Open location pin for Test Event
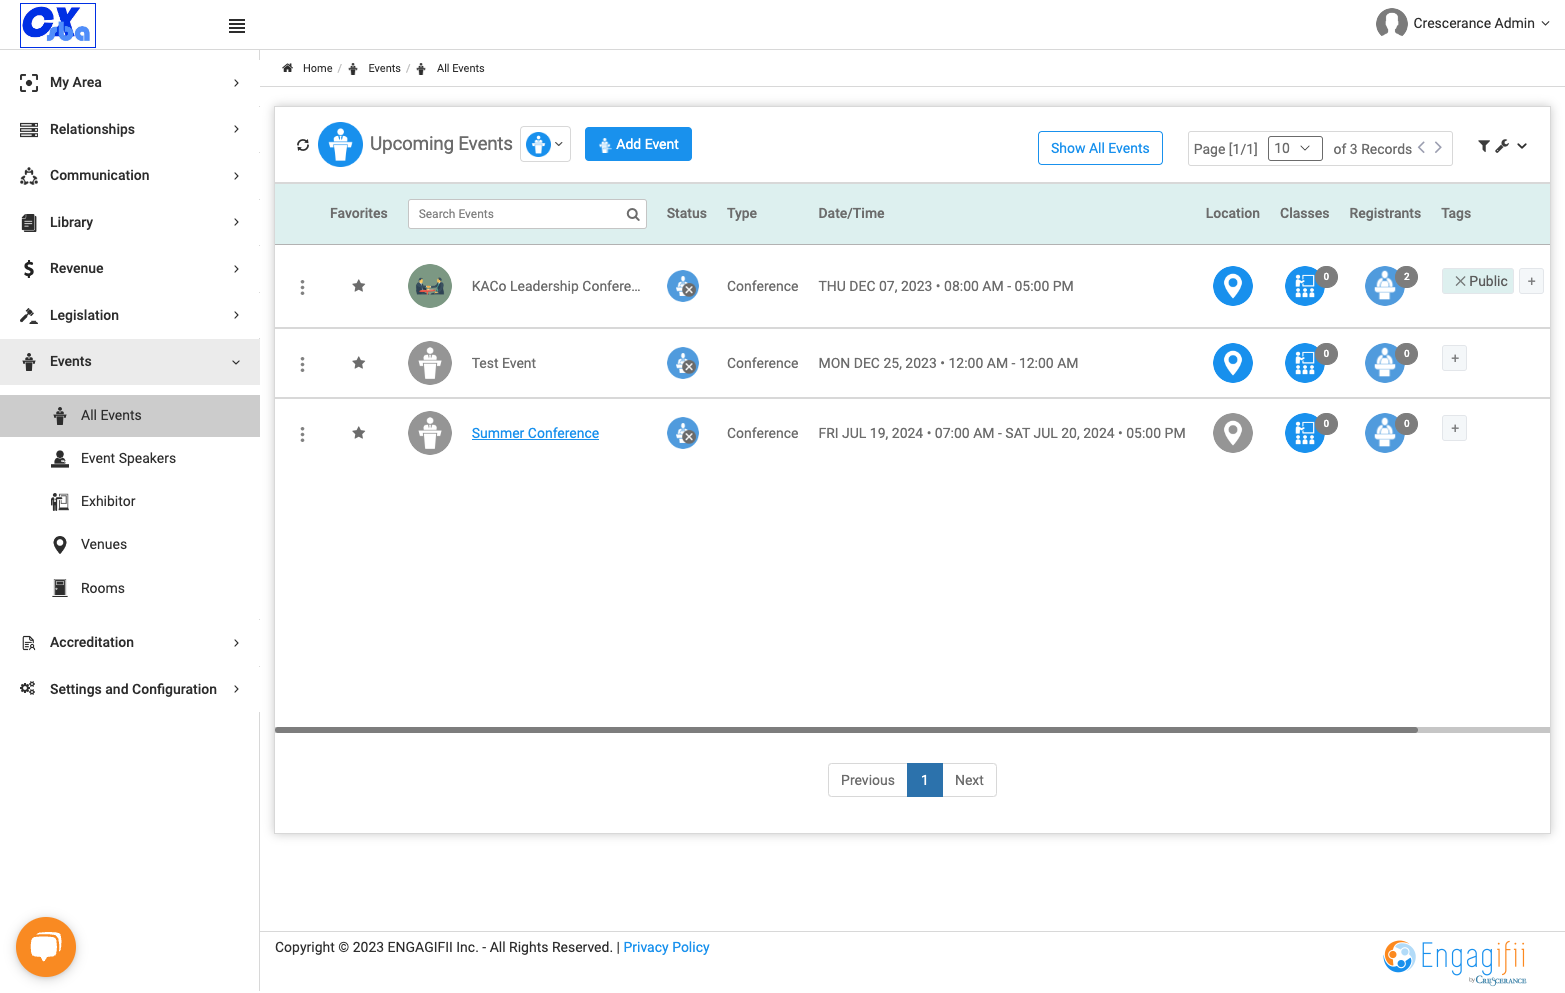The width and height of the screenshot is (1565, 993). (x=1233, y=363)
